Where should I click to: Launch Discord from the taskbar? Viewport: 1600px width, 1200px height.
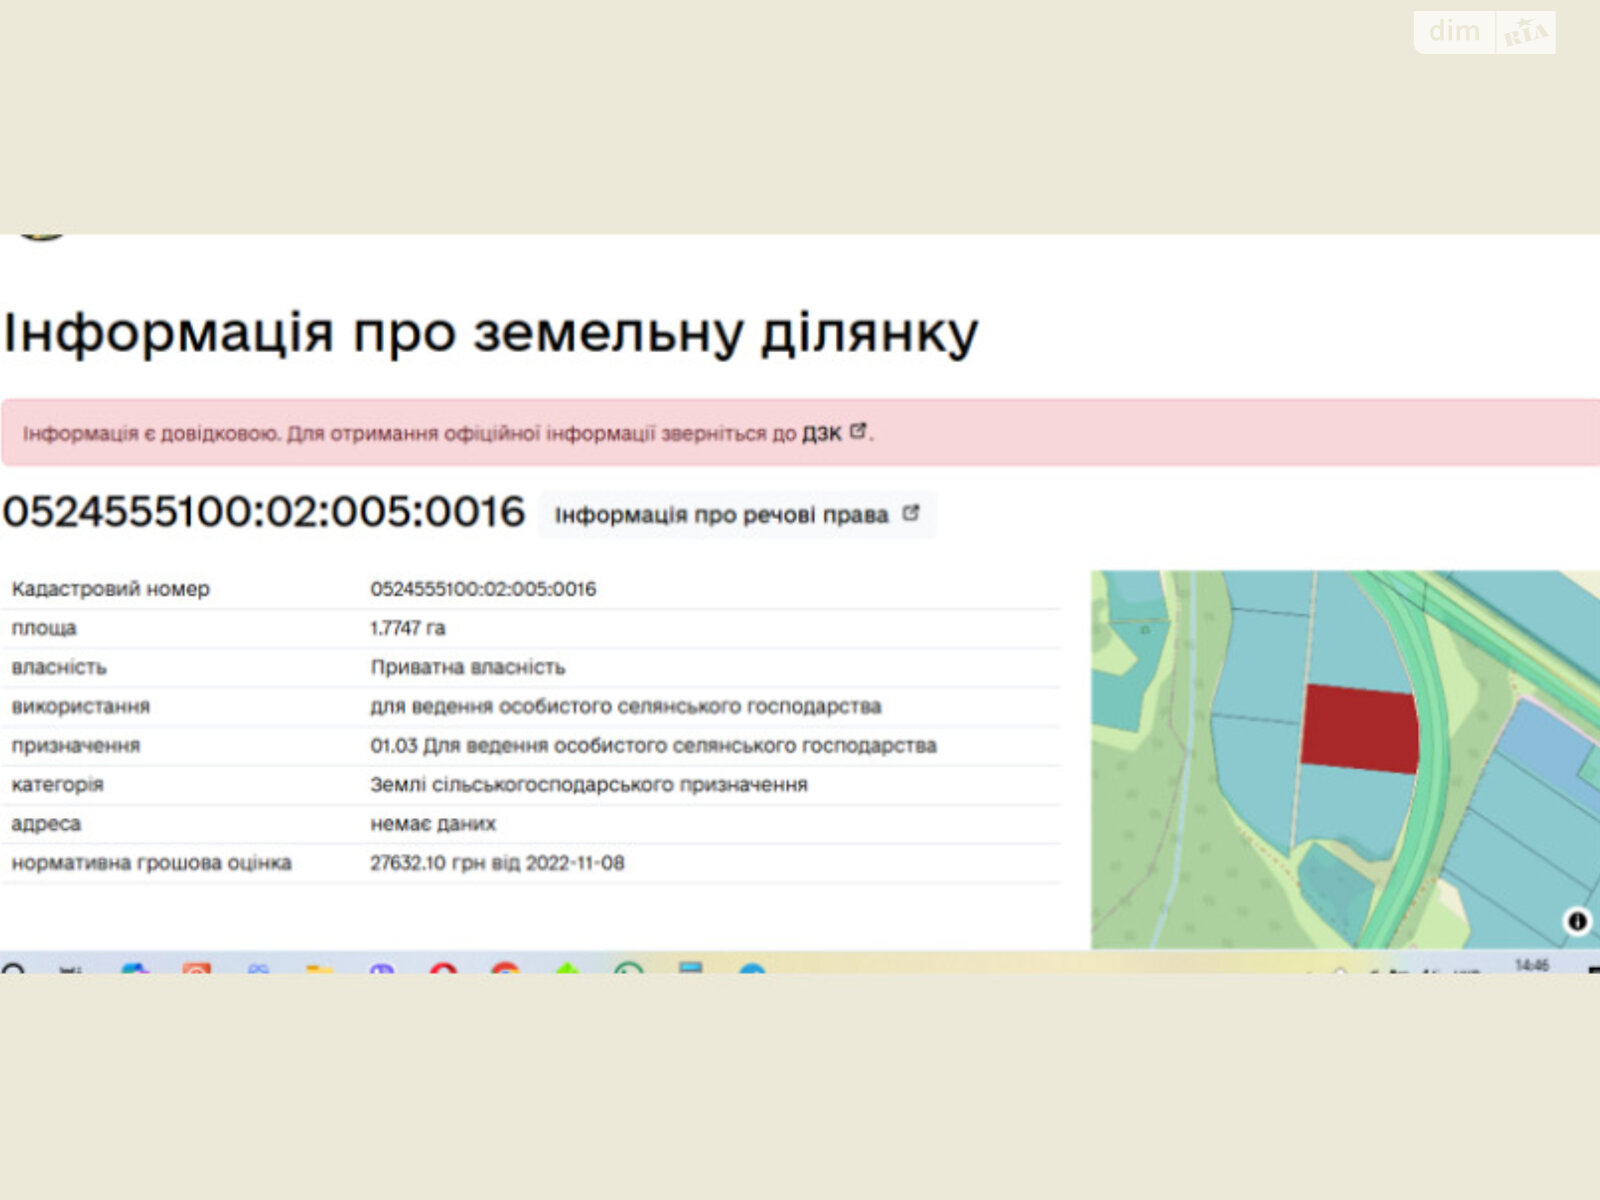point(380,966)
